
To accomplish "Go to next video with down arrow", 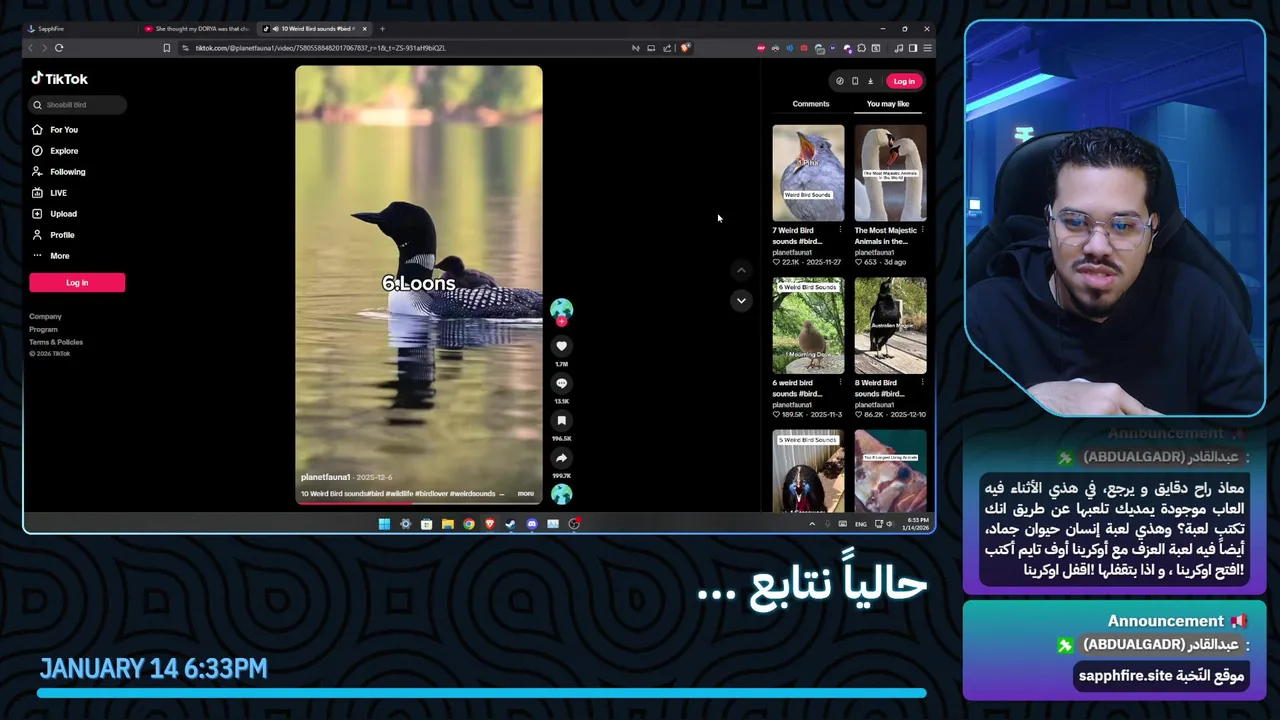I will [x=741, y=300].
